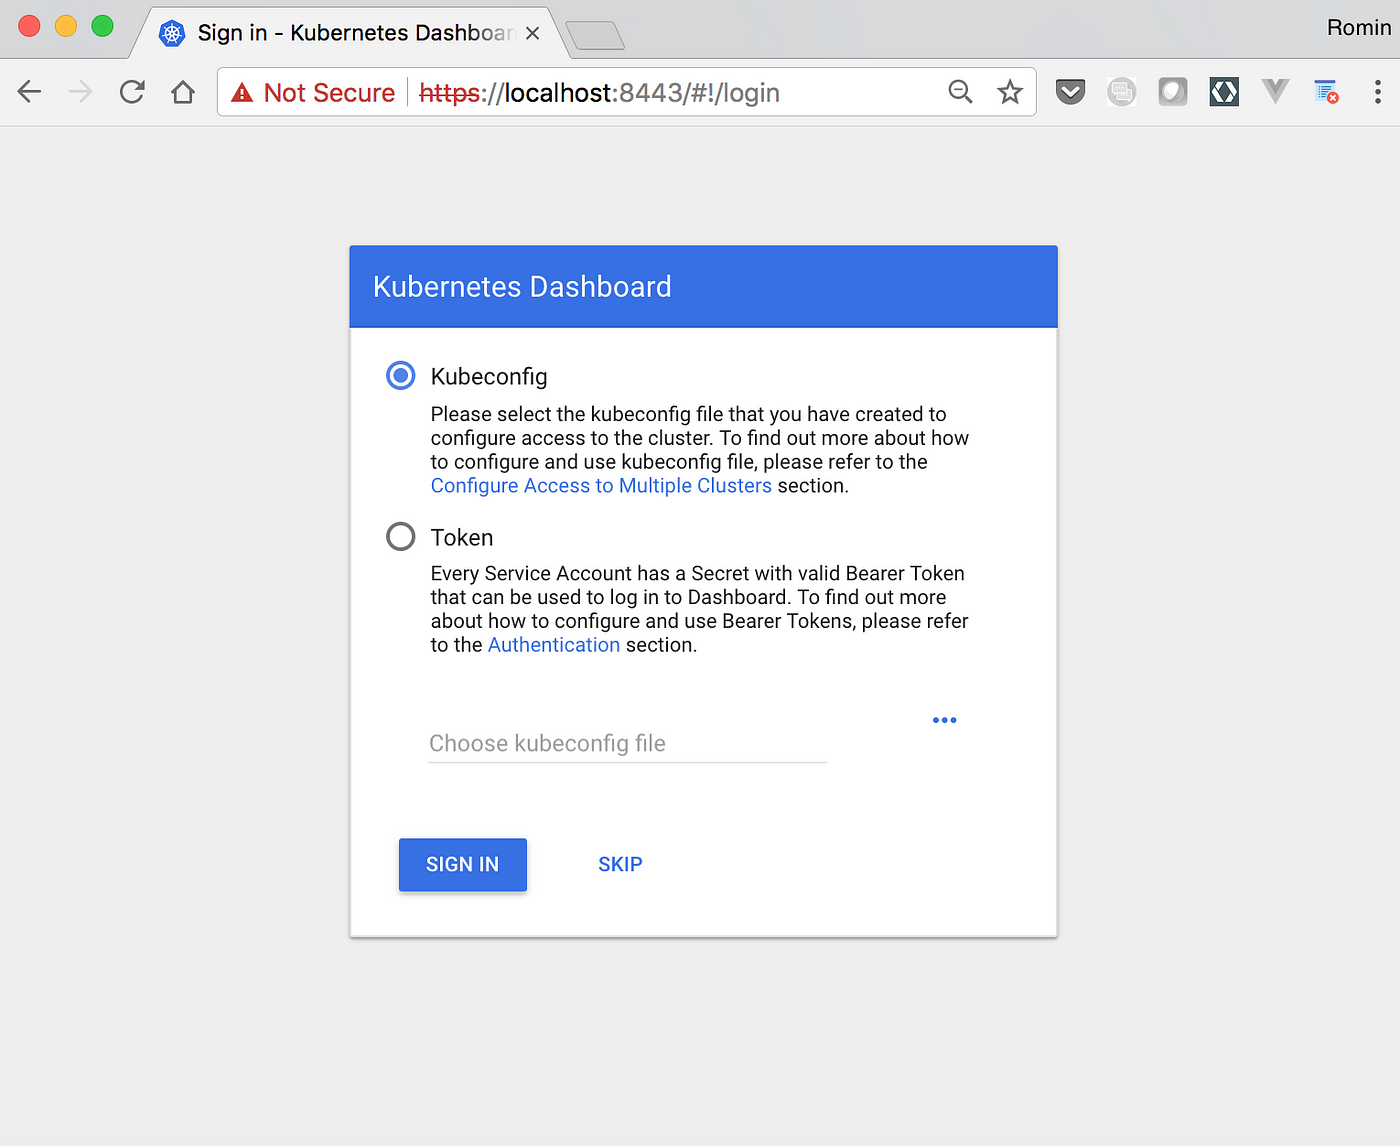Image resolution: width=1400 pixels, height=1146 pixels.
Task: Close the Sign in - Kubernetes Dashboard tab
Action: pyautogui.click(x=532, y=33)
